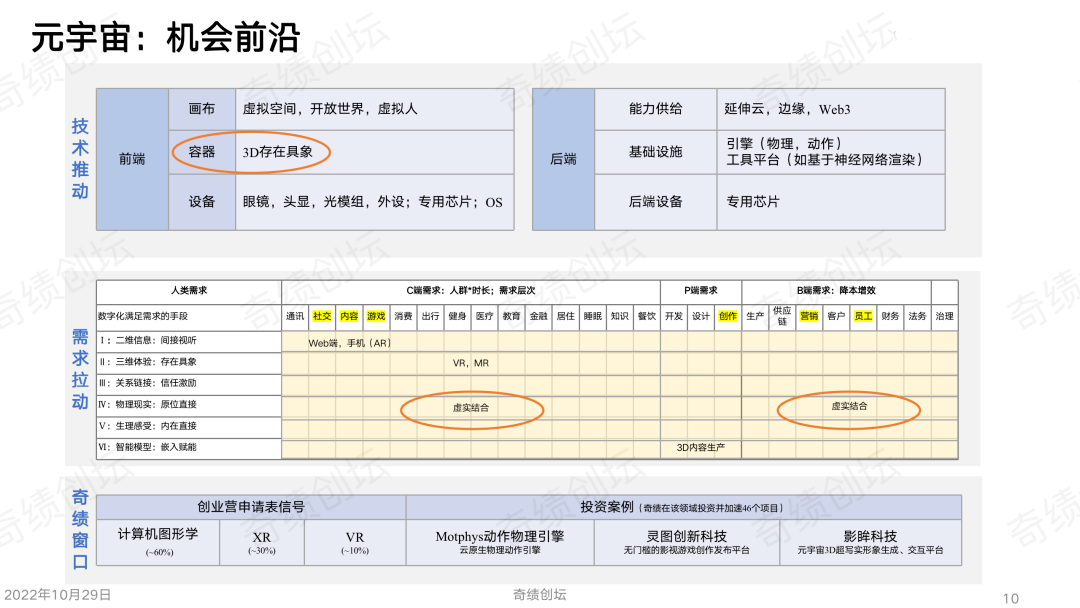Select the '教育' column header
This screenshot has width=1080, height=608.
[x=511, y=316]
